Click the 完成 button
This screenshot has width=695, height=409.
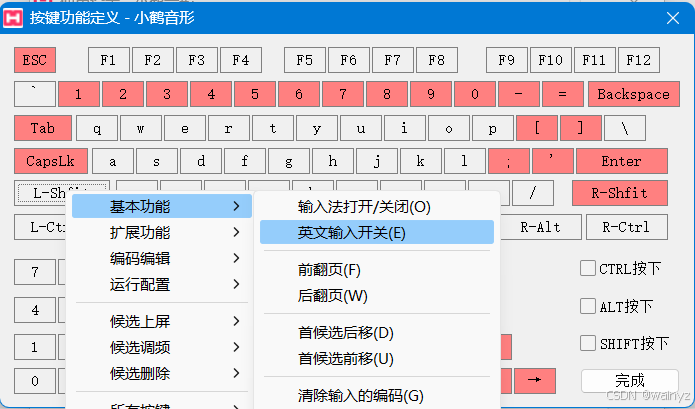click(x=629, y=381)
